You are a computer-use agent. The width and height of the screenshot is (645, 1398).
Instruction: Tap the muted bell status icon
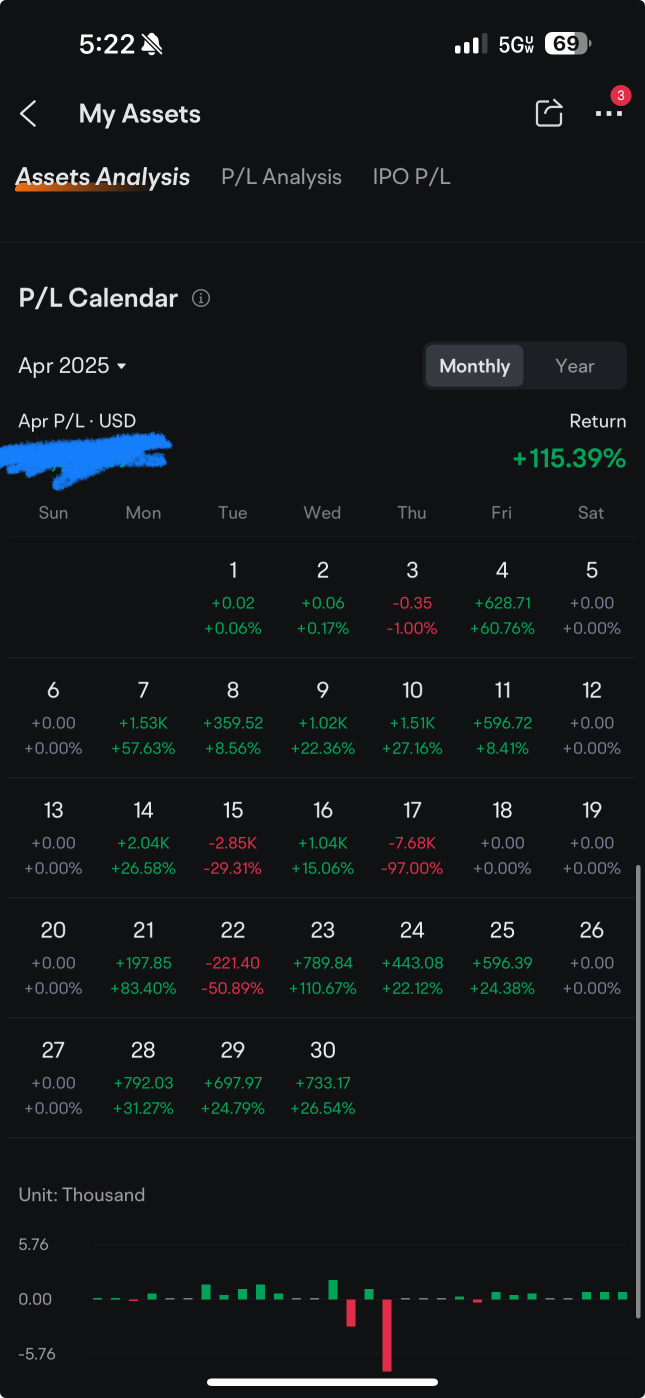(152, 44)
